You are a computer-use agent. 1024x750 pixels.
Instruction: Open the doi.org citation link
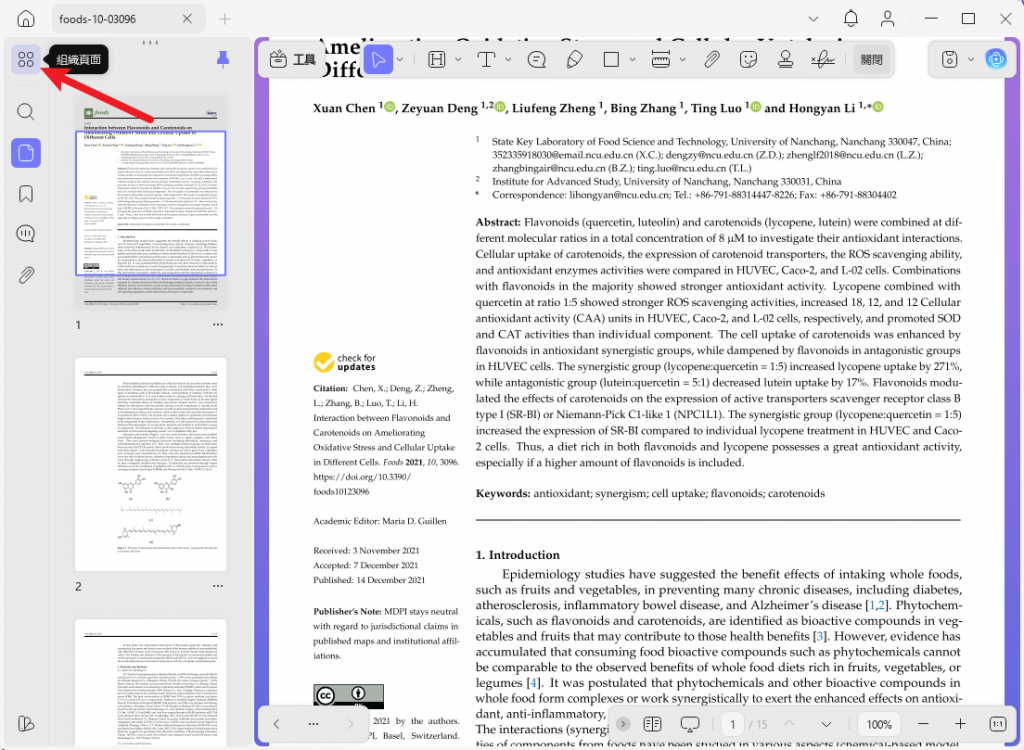tap(362, 484)
